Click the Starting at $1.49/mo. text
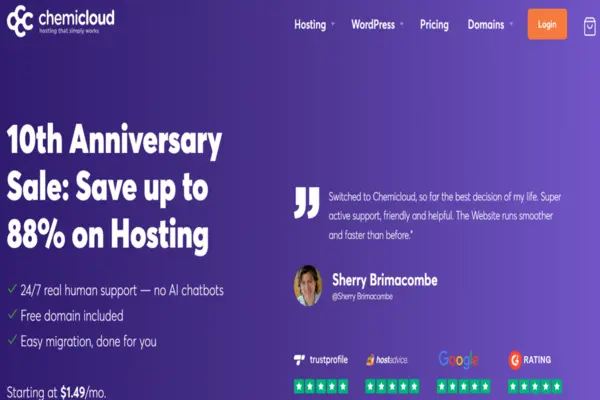Screen dimensions: 600x400 [x=56, y=393]
